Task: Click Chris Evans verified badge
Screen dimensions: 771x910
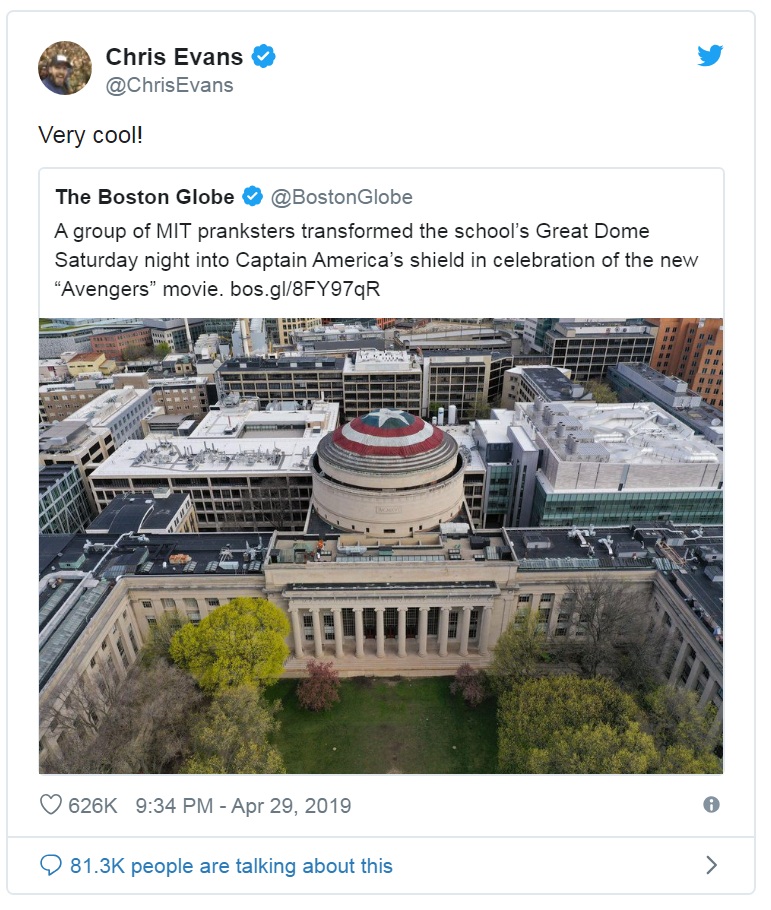Action: (x=264, y=56)
